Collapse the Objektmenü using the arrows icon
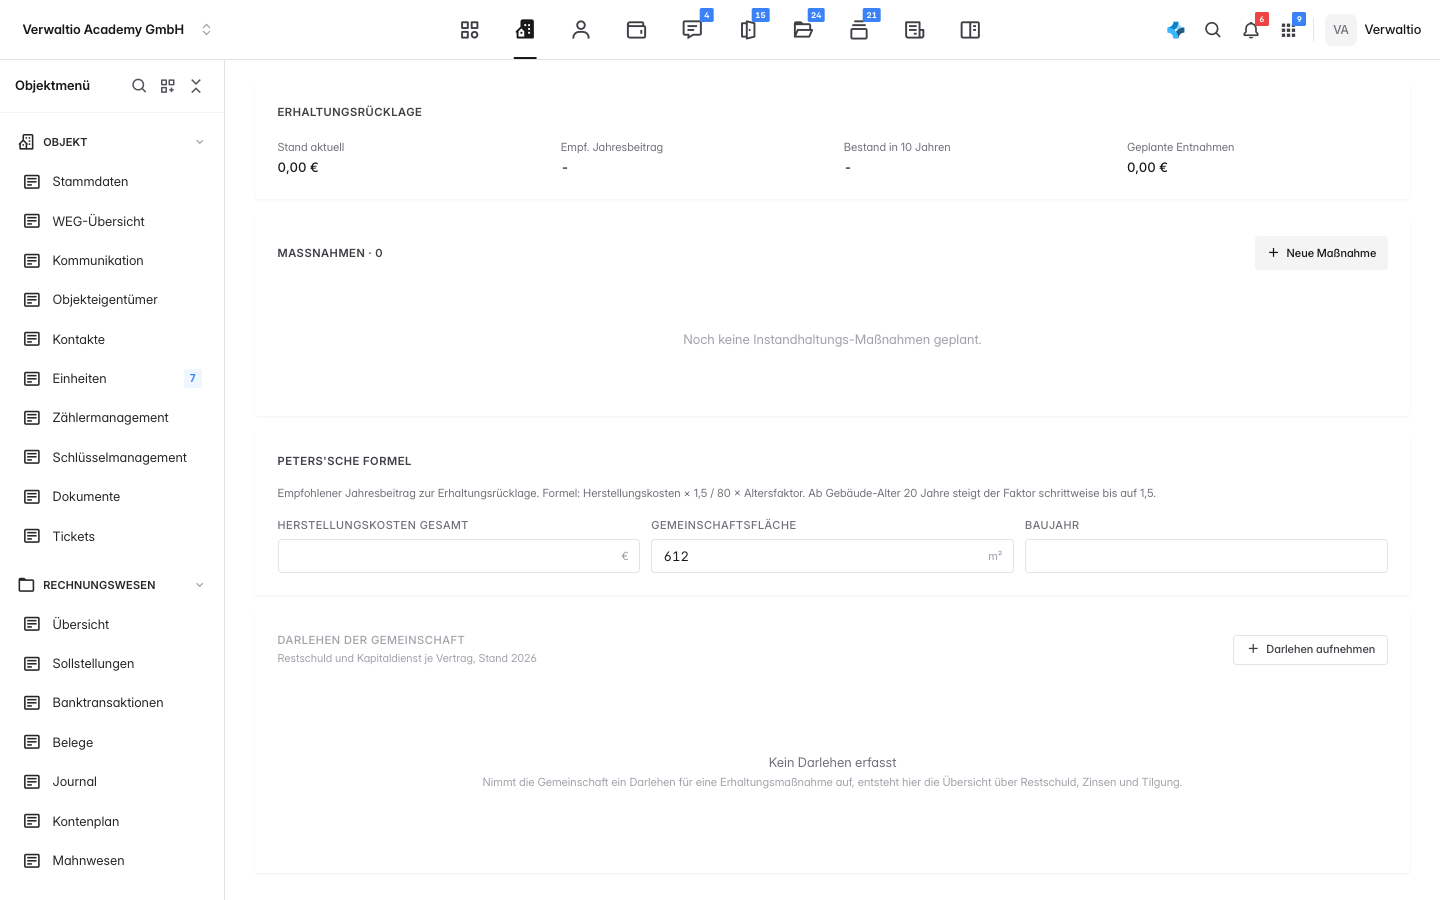The width and height of the screenshot is (1440, 900). 196,86
